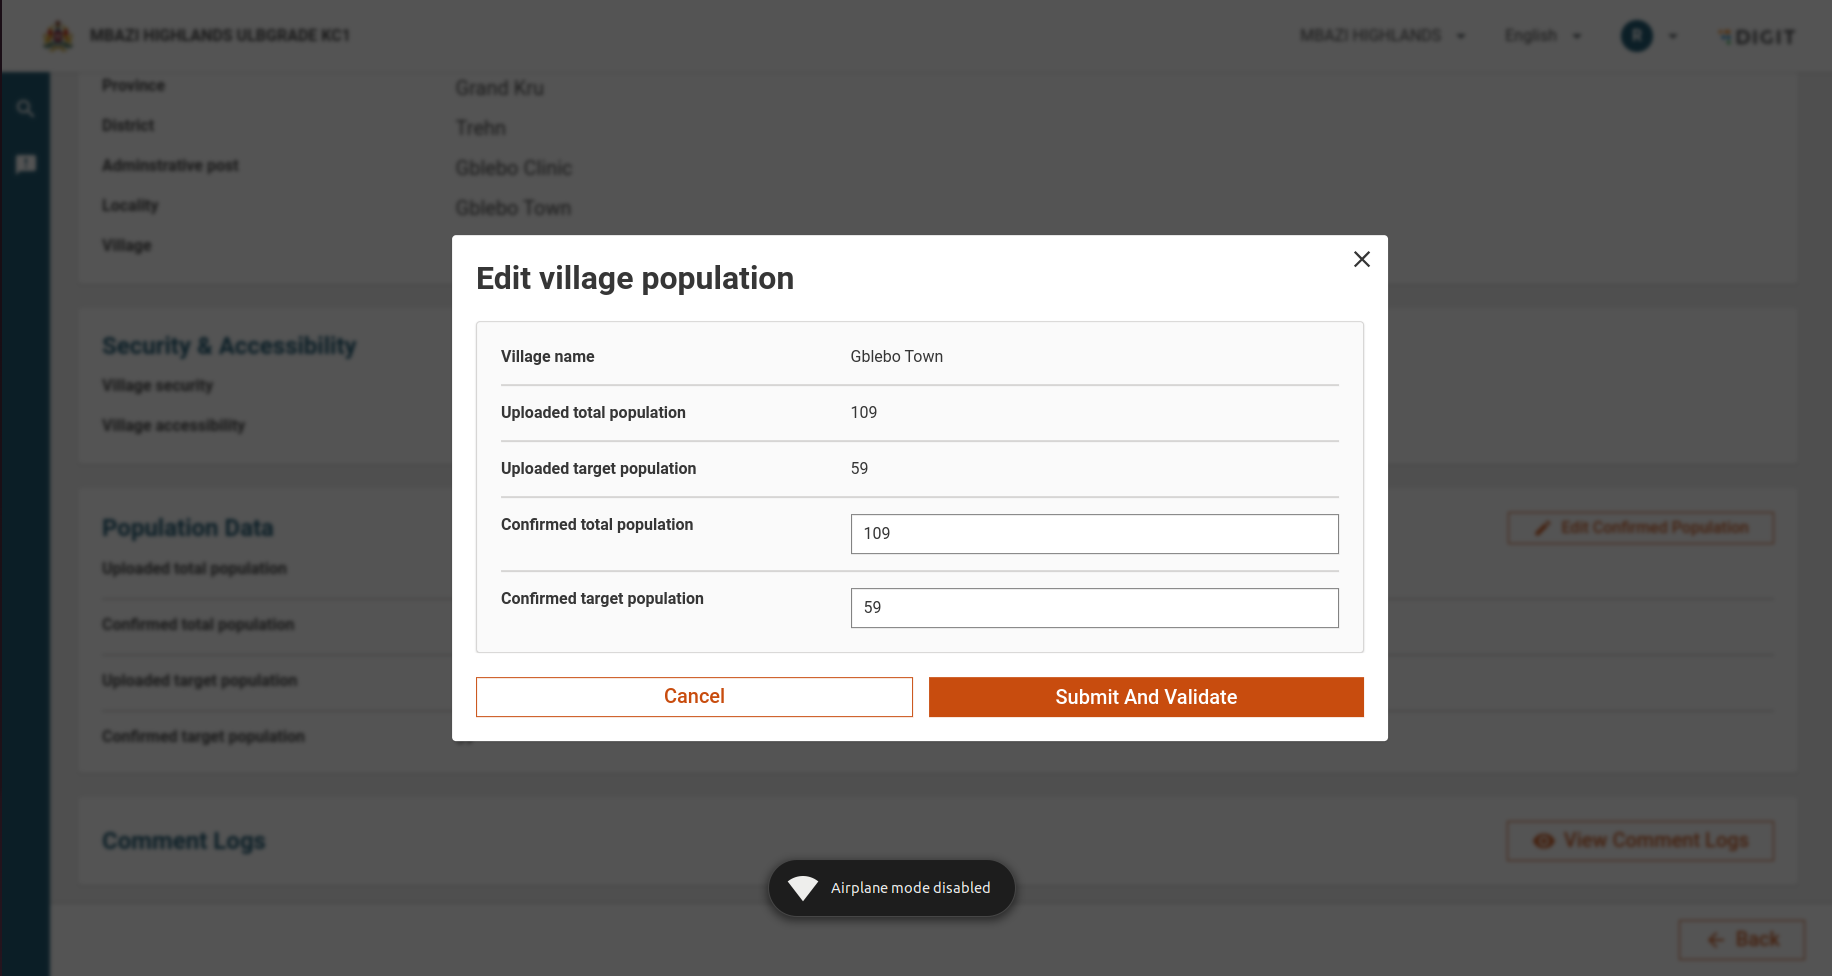Close the Edit village population dialog
This screenshot has height=976, width=1832.
pos(1361,260)
